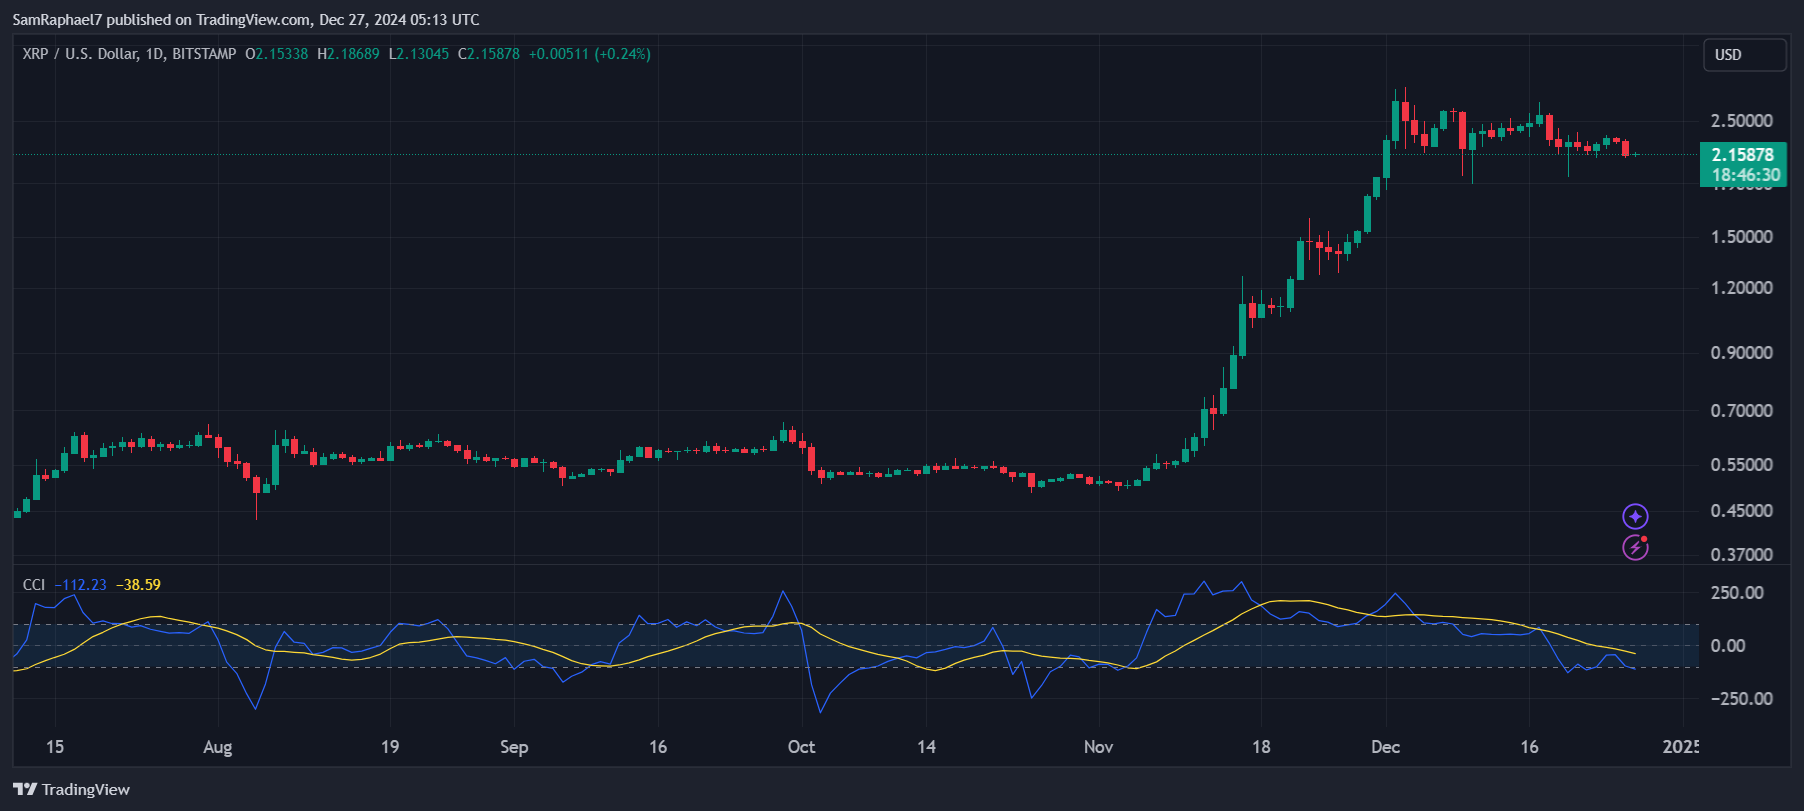Screen dimensions: 1804x811
Task: Click the close price C2.15878
Action: tap(489, 54)
